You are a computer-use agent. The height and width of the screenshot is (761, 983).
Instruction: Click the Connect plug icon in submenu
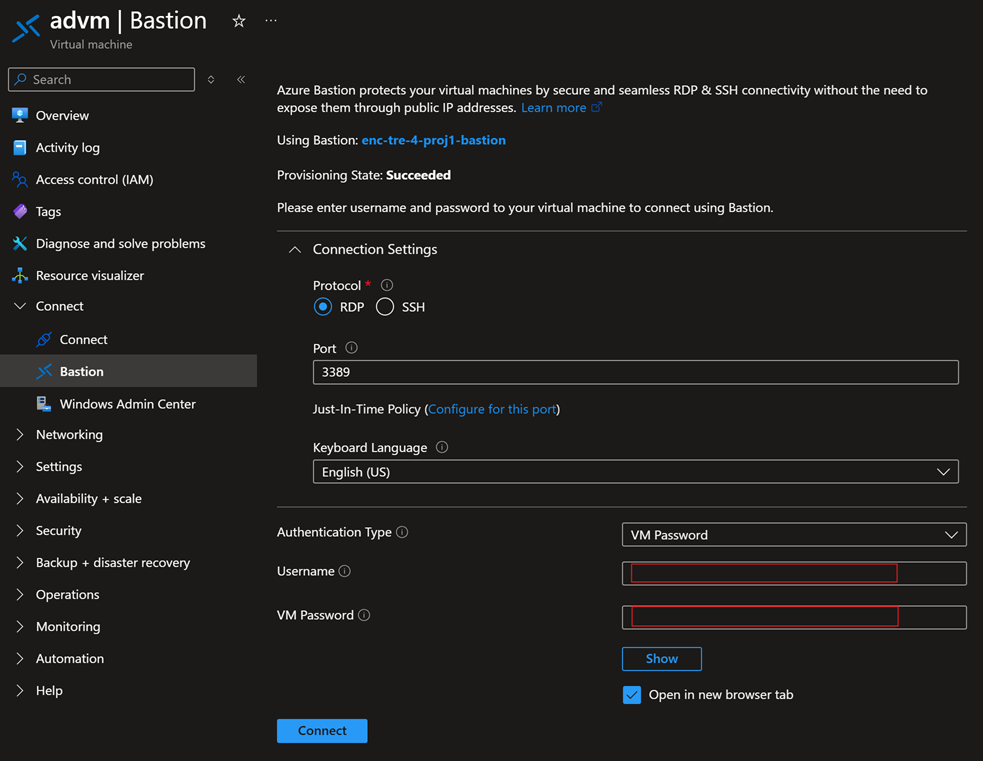point(44,340)
